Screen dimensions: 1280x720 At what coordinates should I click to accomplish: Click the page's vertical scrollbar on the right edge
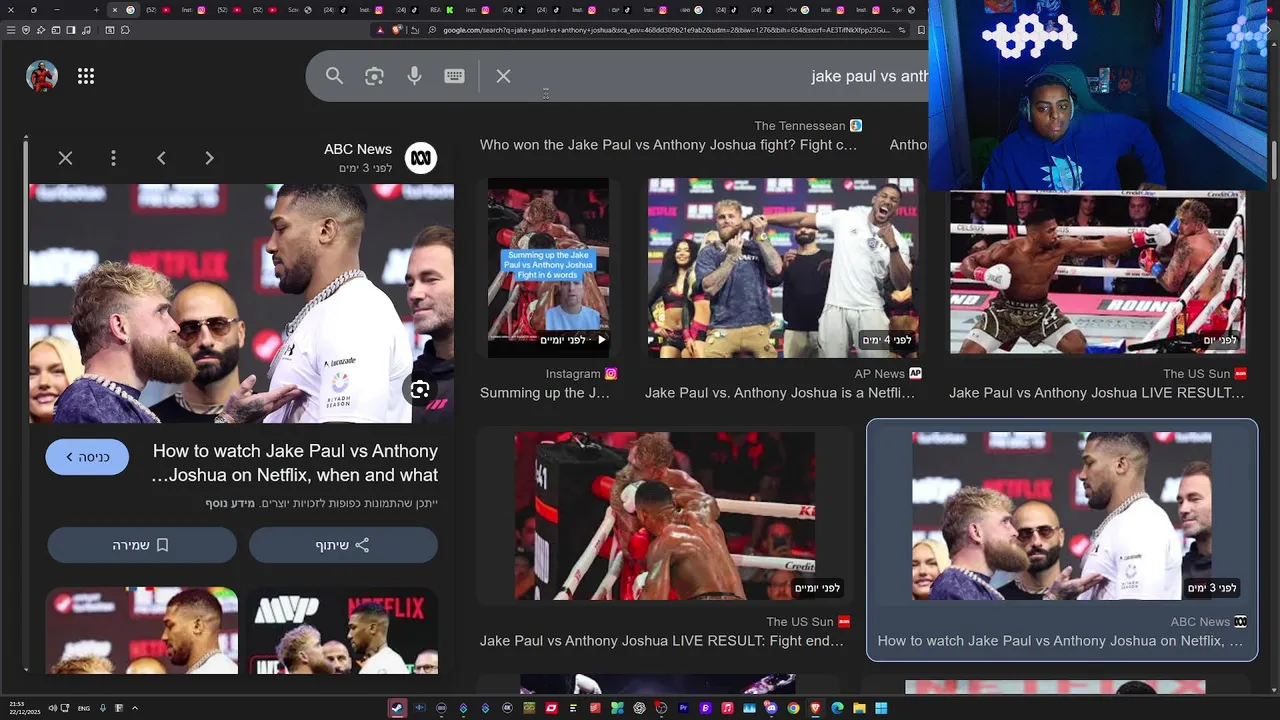pyautogui.click(x=1273, y=160)
